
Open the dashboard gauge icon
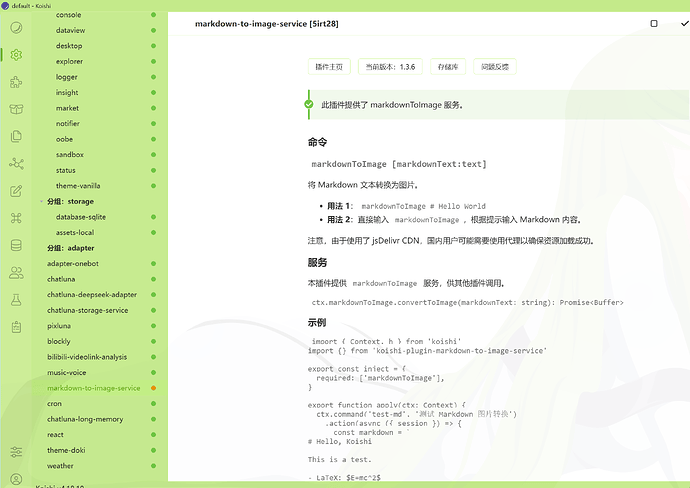(x=16, y=28)
